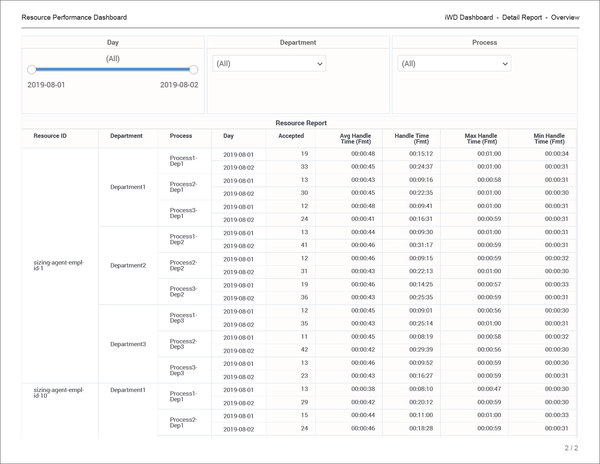Click the Handle Time (Fmt) header
Image resolution: width=600 pixels, height=464 pixels.
(x=412, y=138)
